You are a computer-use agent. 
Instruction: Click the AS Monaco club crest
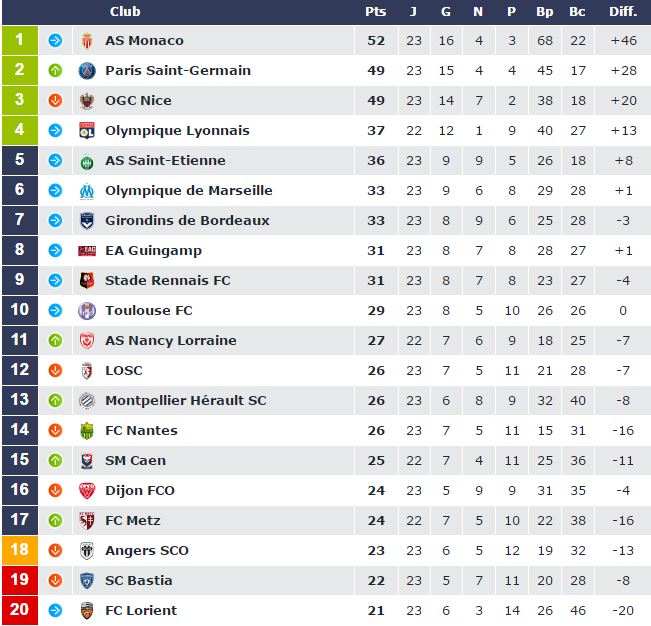click(87, 41)
